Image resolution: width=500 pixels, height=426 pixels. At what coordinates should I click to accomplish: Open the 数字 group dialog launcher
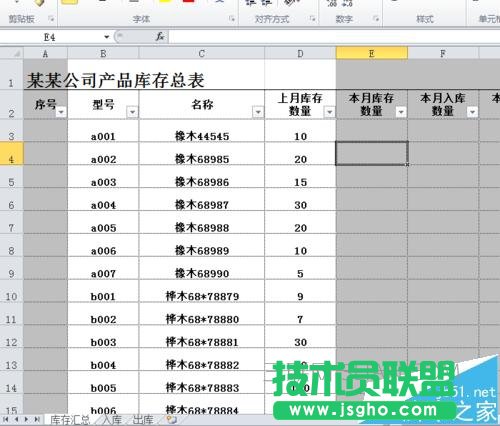(x=376, y=19)
